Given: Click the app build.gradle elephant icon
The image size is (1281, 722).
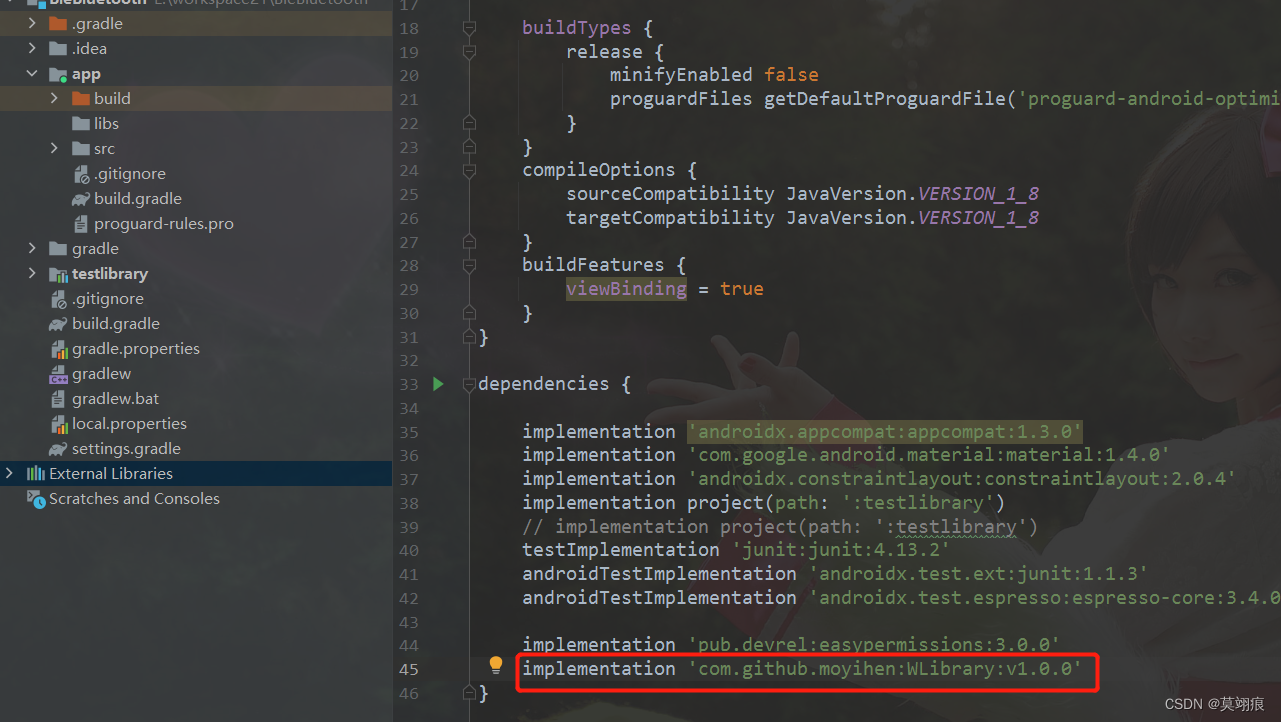Looking at the screenshot, I should 80,198.
